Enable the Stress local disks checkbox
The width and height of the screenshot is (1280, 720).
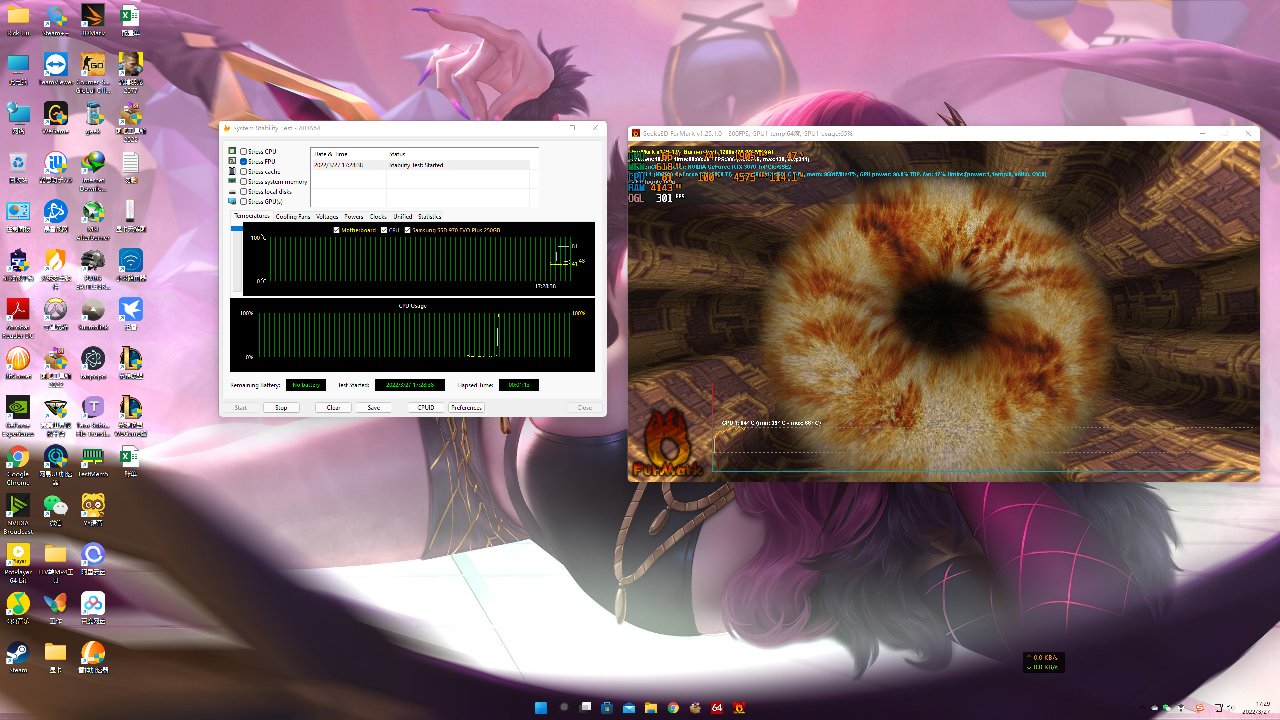[x=243, y=191]
